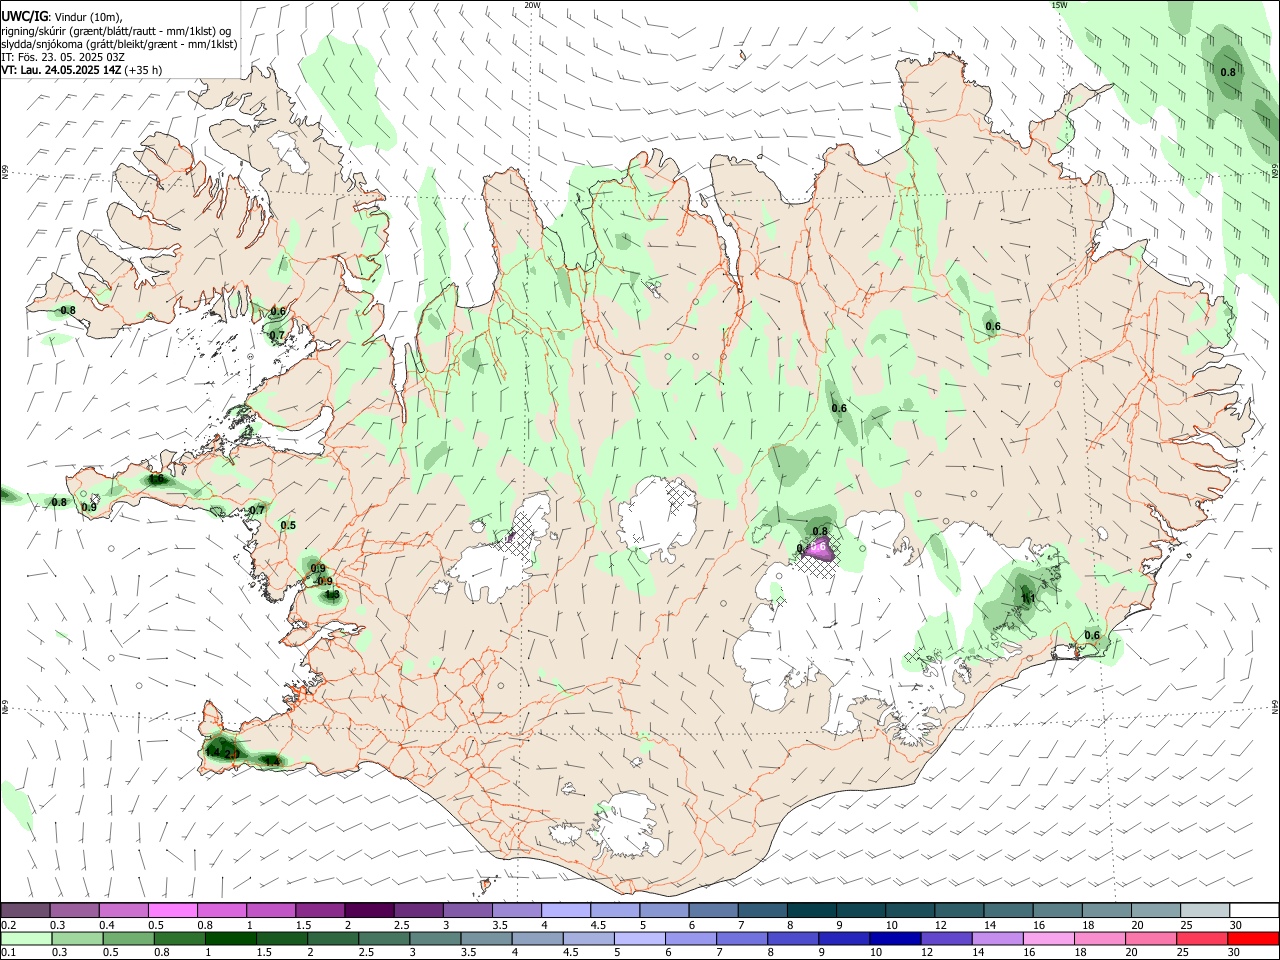Click the bright pink 0.5 swatch, upper legend row
This screenshot has width=1280, height=960.
[x=172, y=911]
